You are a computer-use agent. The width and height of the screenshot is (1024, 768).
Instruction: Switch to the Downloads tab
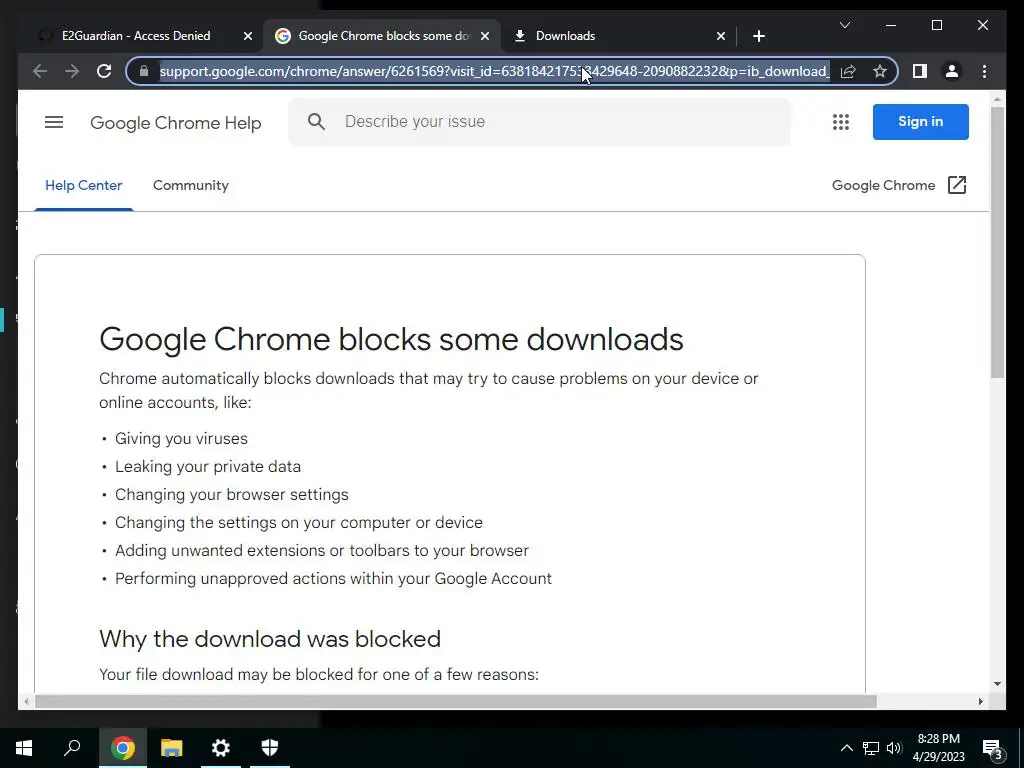click(565, 36)
